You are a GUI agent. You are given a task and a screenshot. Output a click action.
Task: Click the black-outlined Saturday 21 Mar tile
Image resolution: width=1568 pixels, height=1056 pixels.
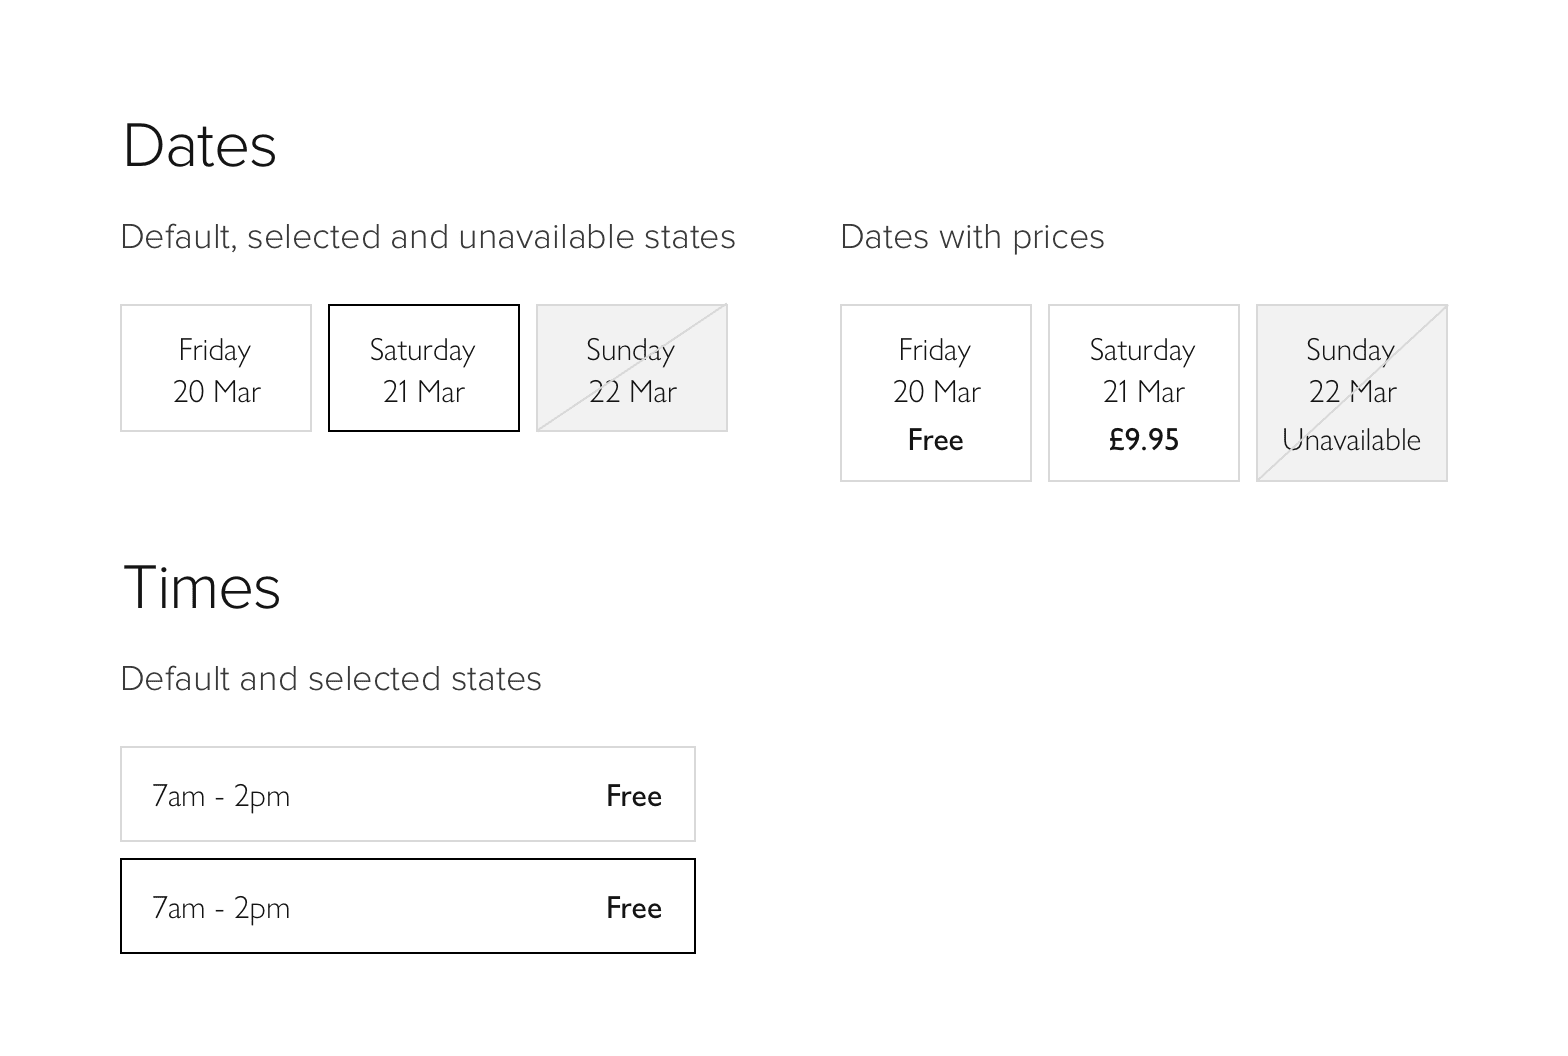click(x=424, y=368)
